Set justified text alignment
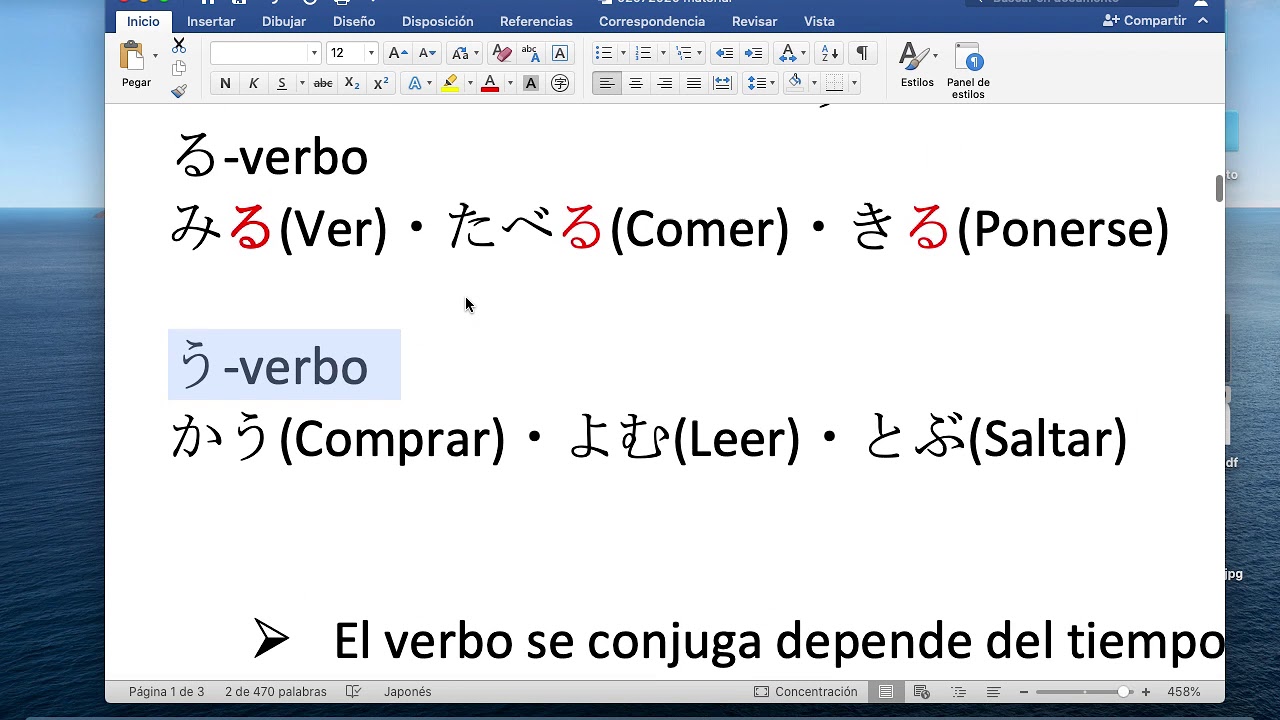Screen dimensions: 1280x720 693,83
